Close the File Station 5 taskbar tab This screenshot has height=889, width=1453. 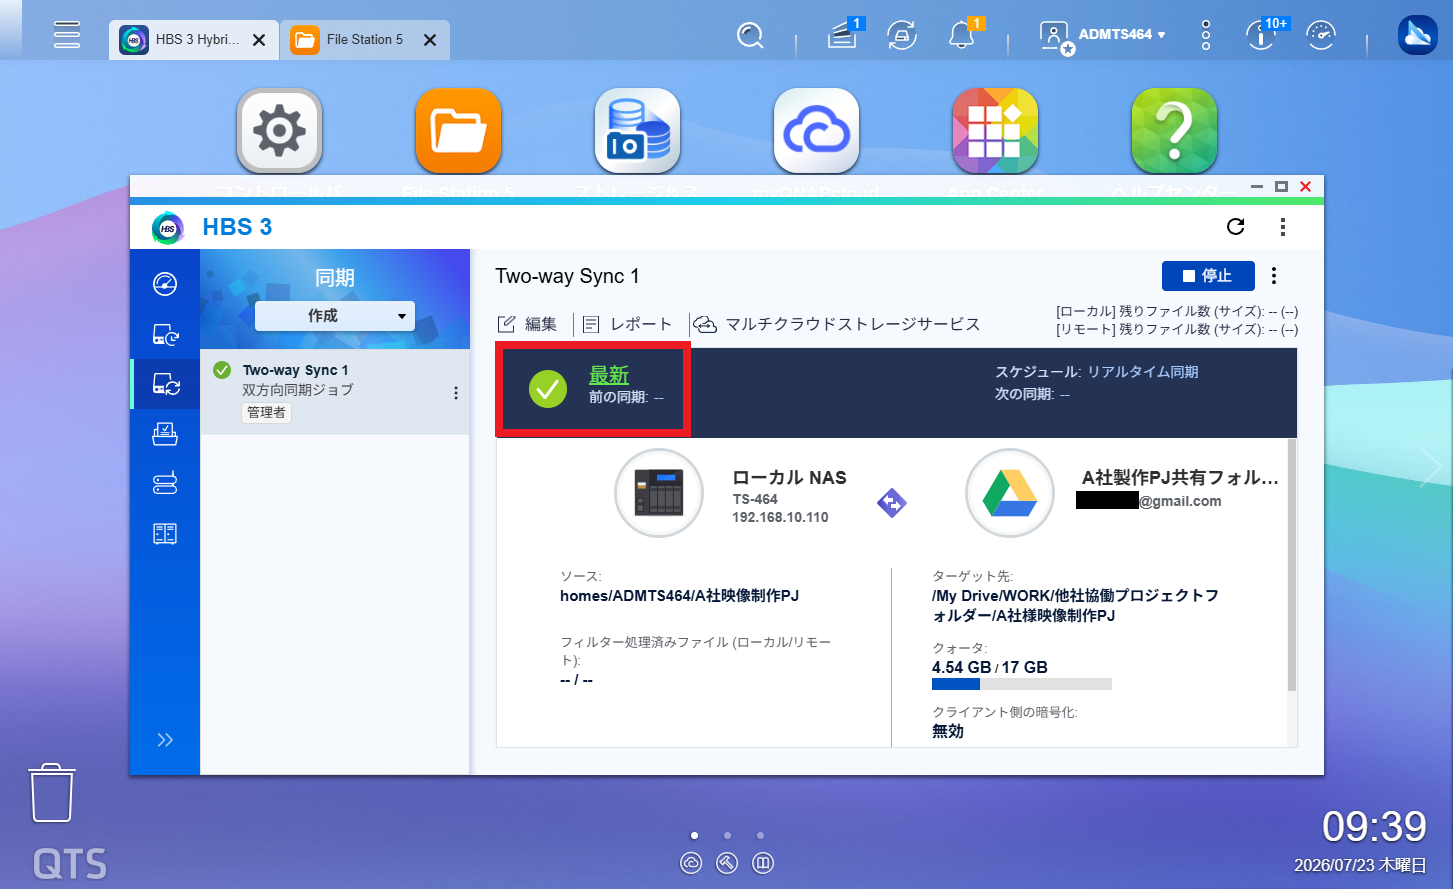pos(430,40)
